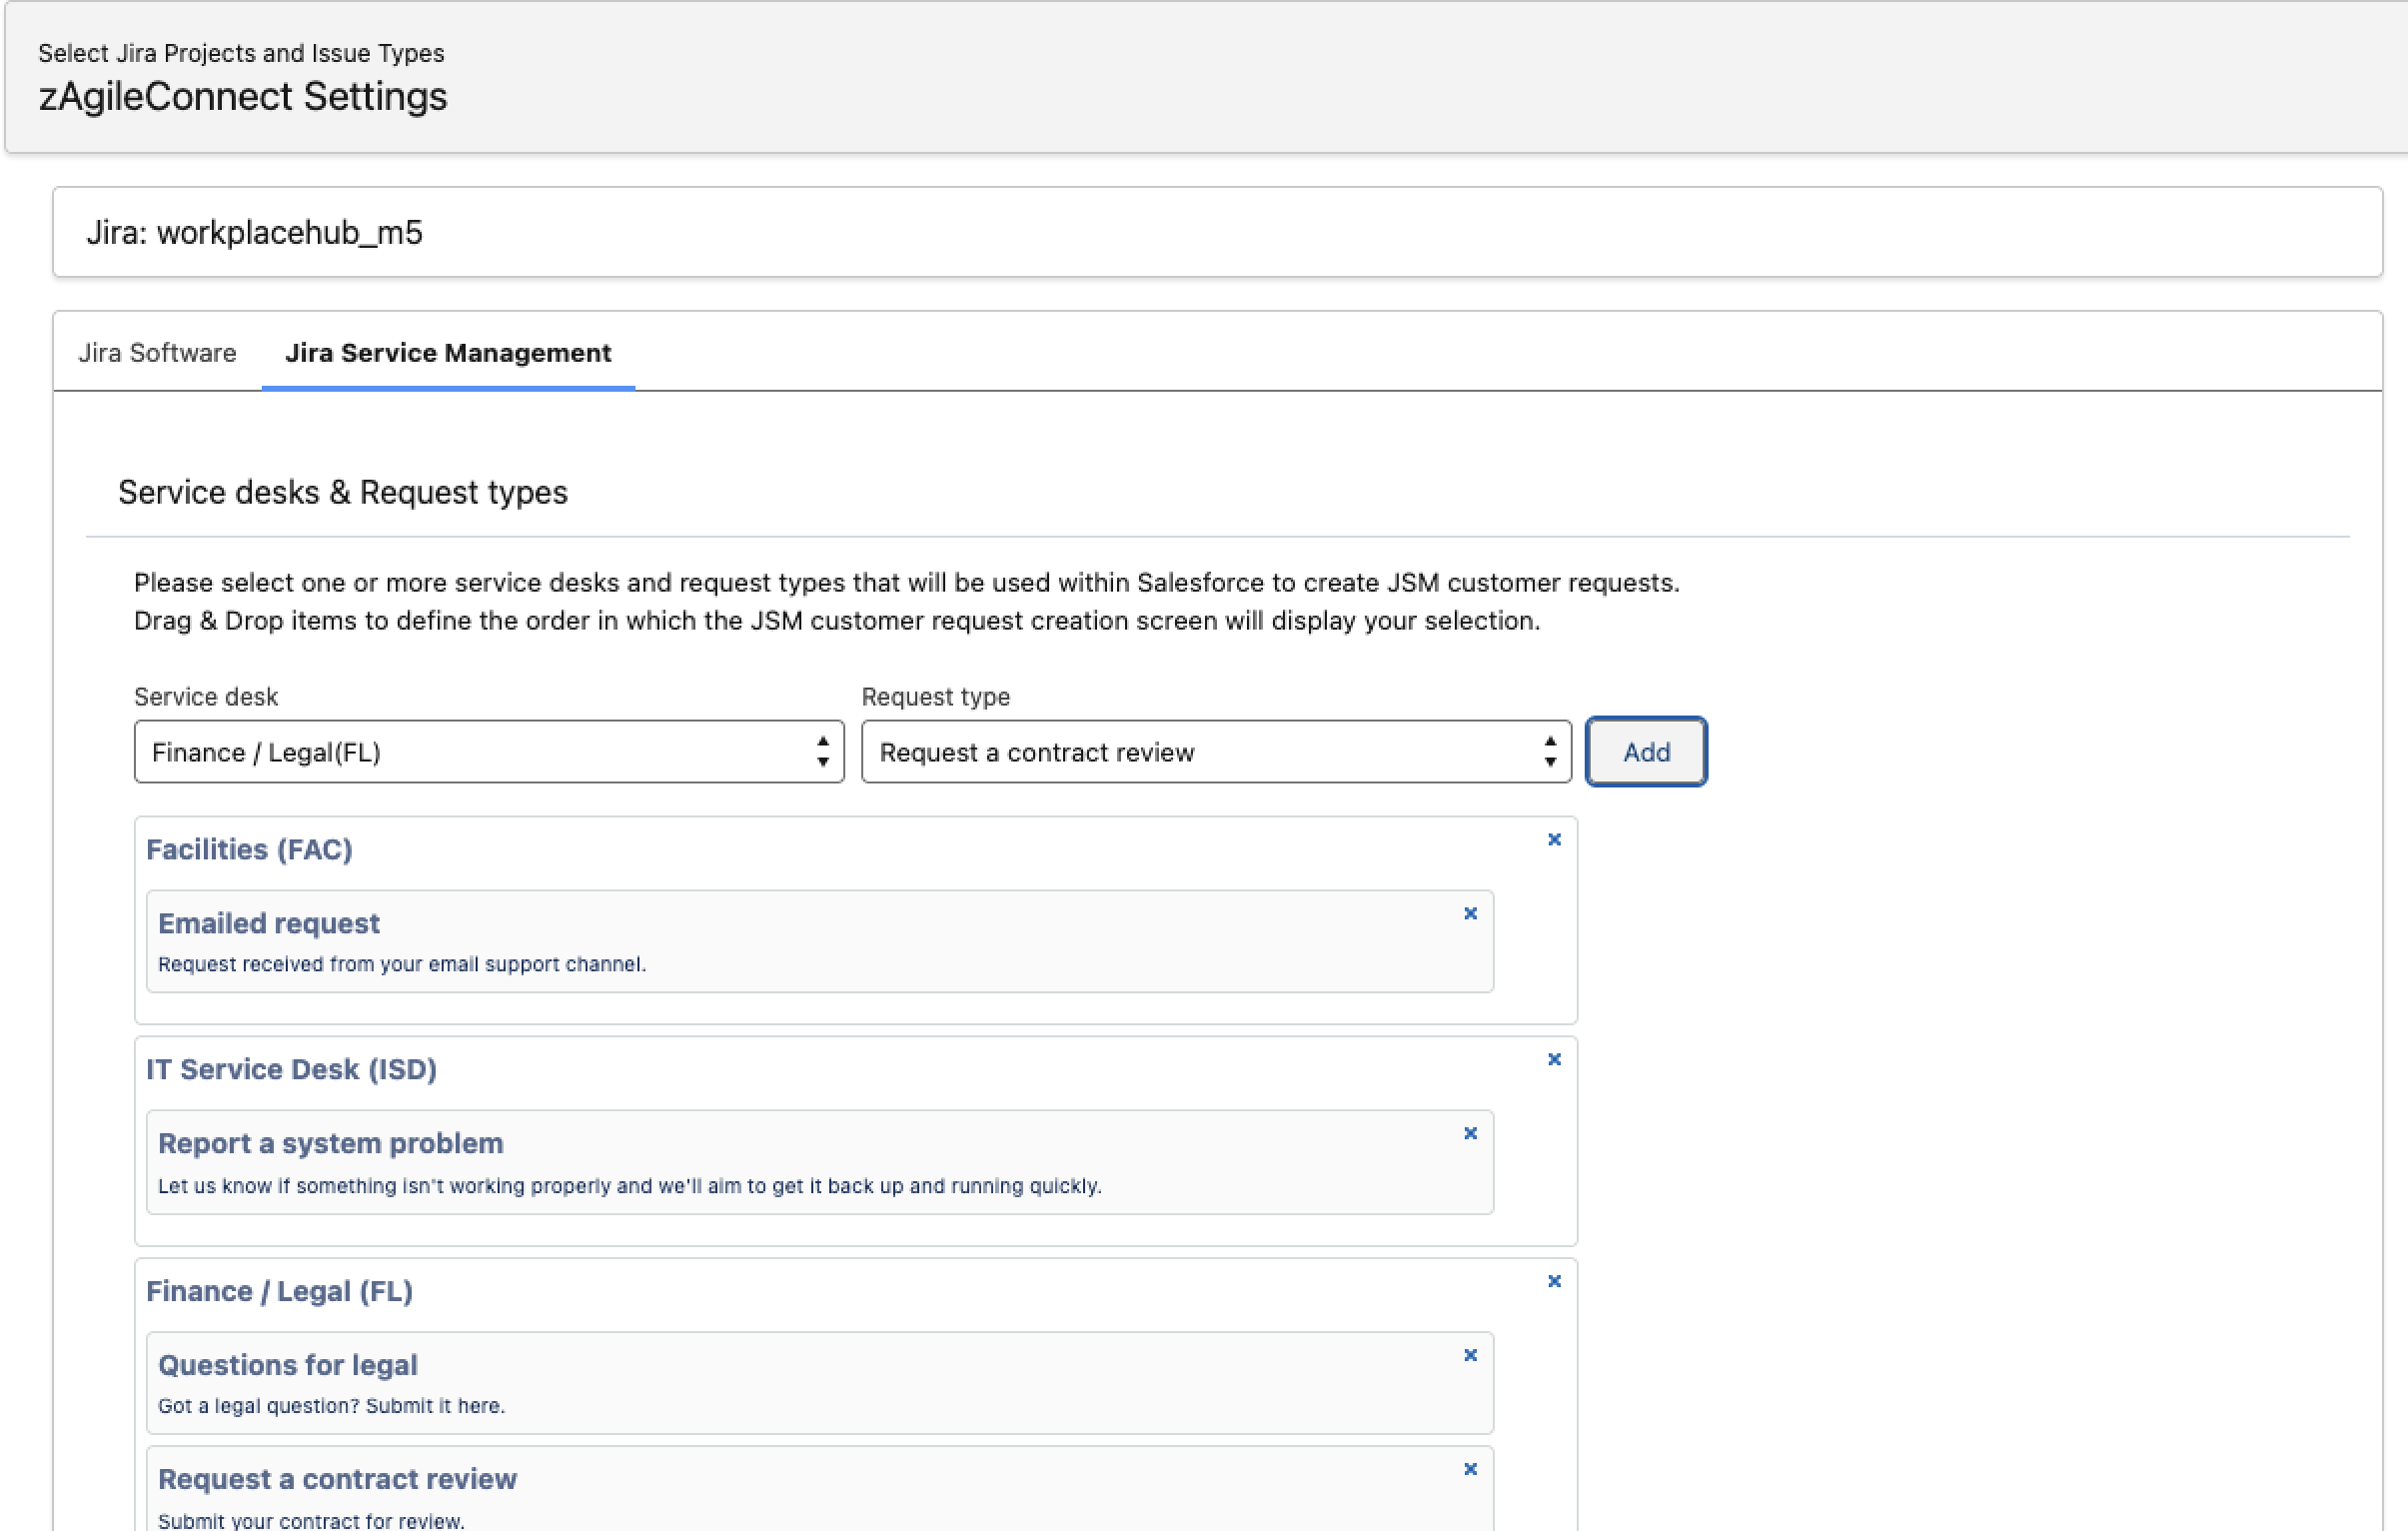The height and width of the screenshot is (1531, 2408).
Task: Click the Request type dropdown stepper arrows
Action: [x=1549, y=752]
